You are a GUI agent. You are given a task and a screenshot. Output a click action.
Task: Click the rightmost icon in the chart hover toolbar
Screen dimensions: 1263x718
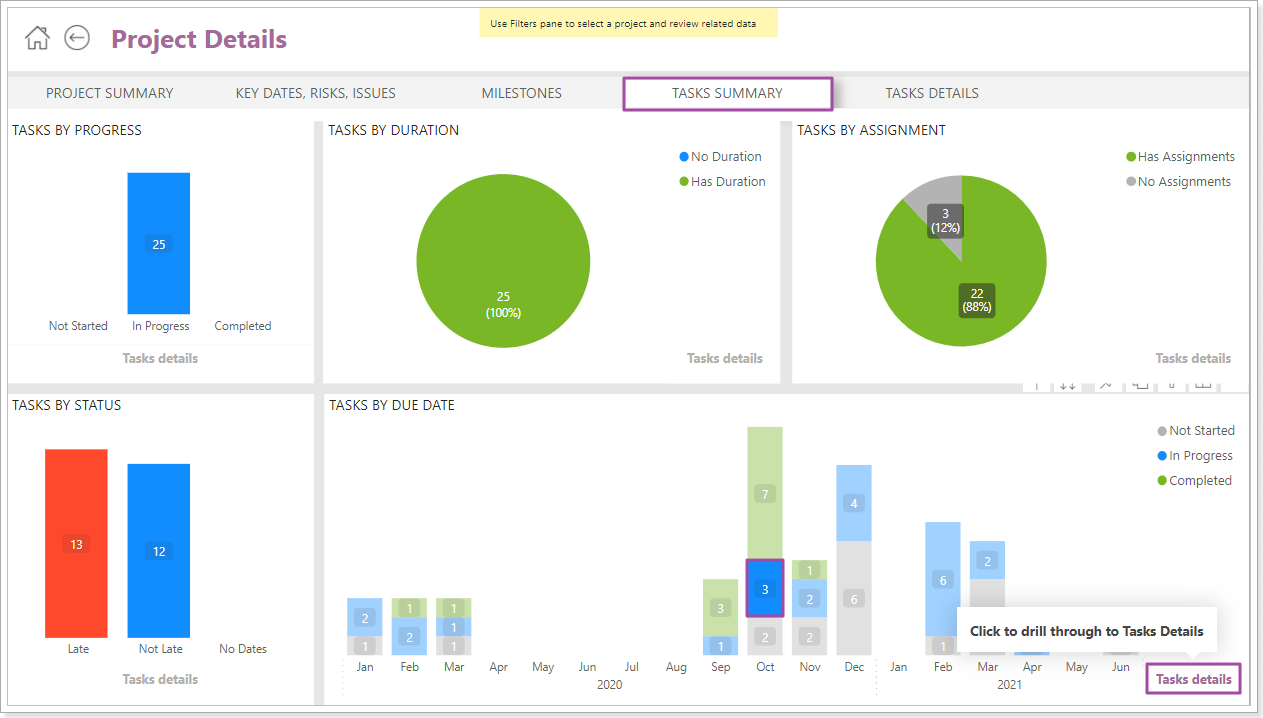tap(1203, 385)
